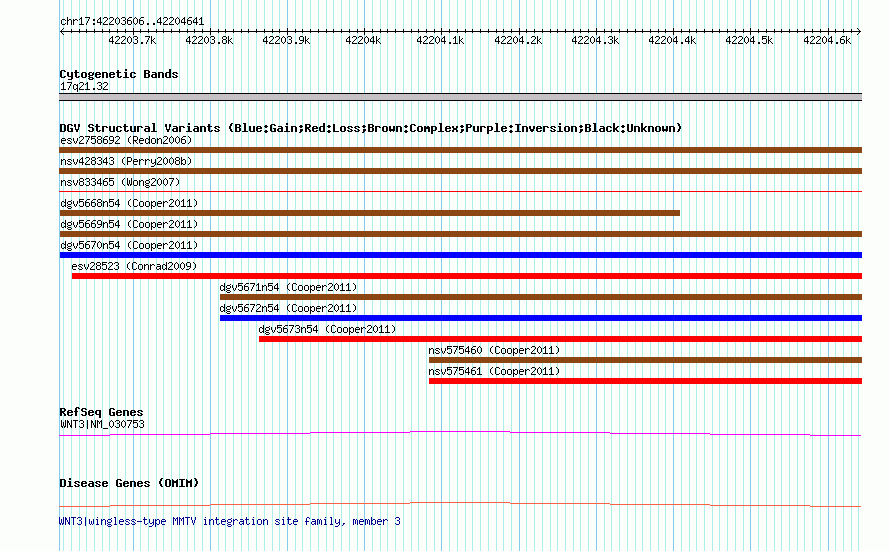Click the 42203.8k ruler tick label

(209, 40)
